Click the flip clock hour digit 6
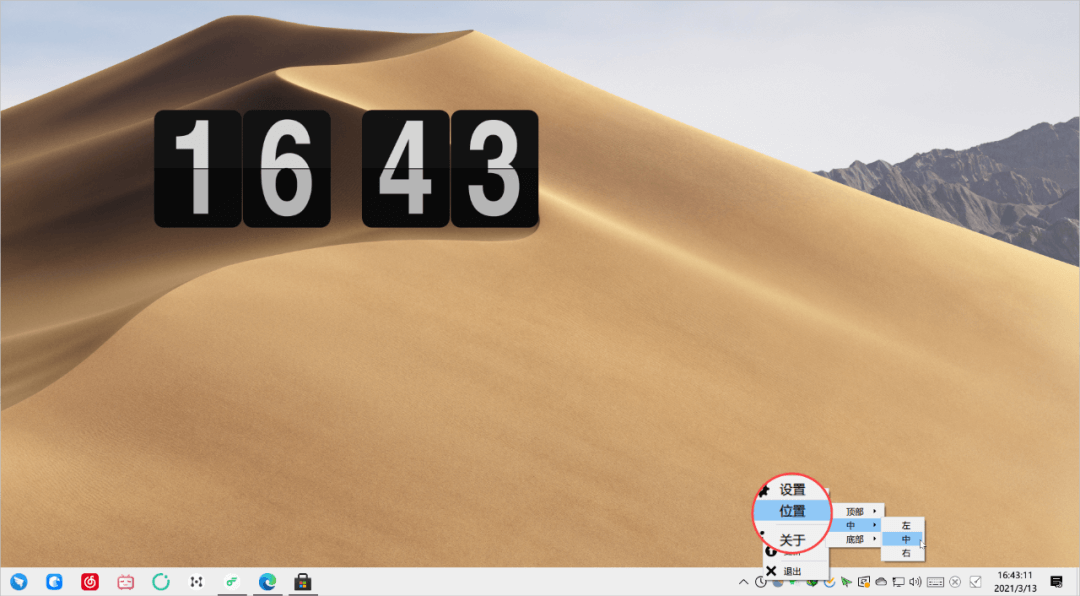Image resolution: width=1080 pixels, height=596 pixels. pos(287,169)
